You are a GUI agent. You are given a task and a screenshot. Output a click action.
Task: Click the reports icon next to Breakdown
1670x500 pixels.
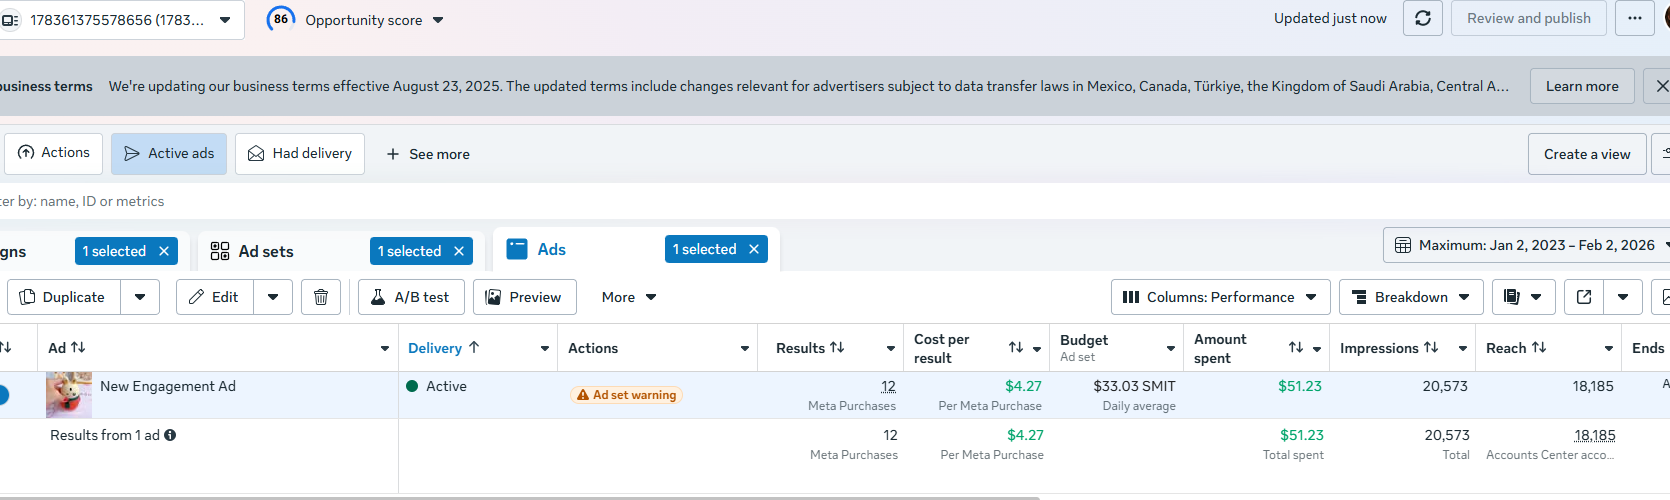[x=1512, y=297]
